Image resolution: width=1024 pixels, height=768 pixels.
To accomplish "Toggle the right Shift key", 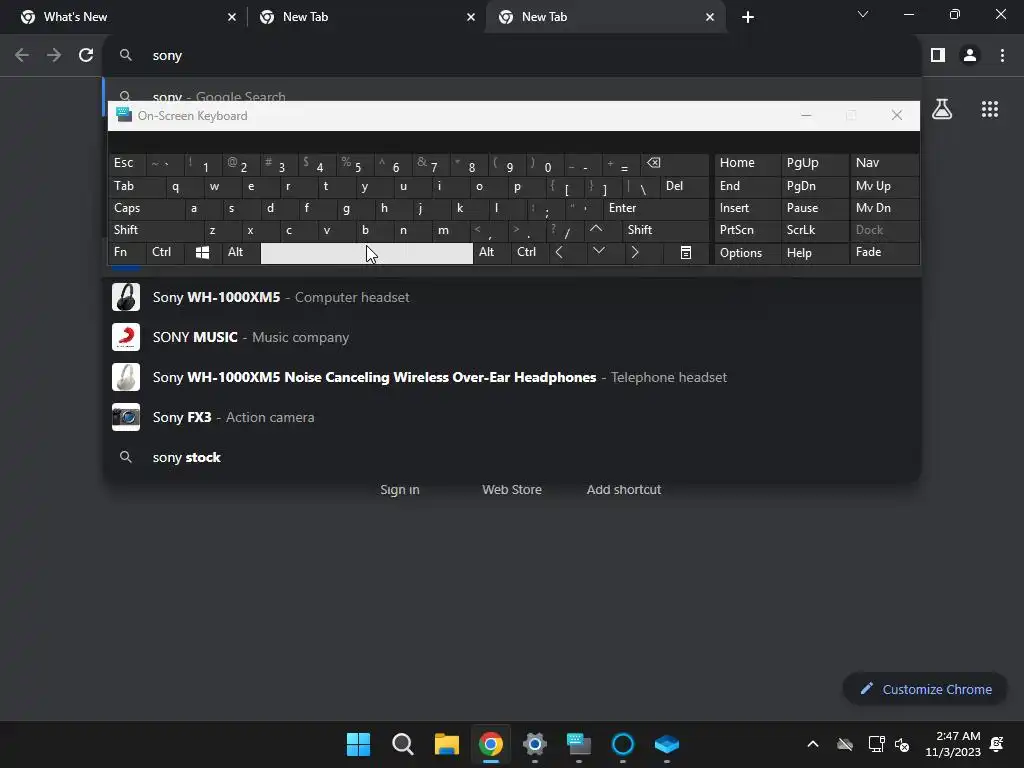I will (x=665, y=230).
